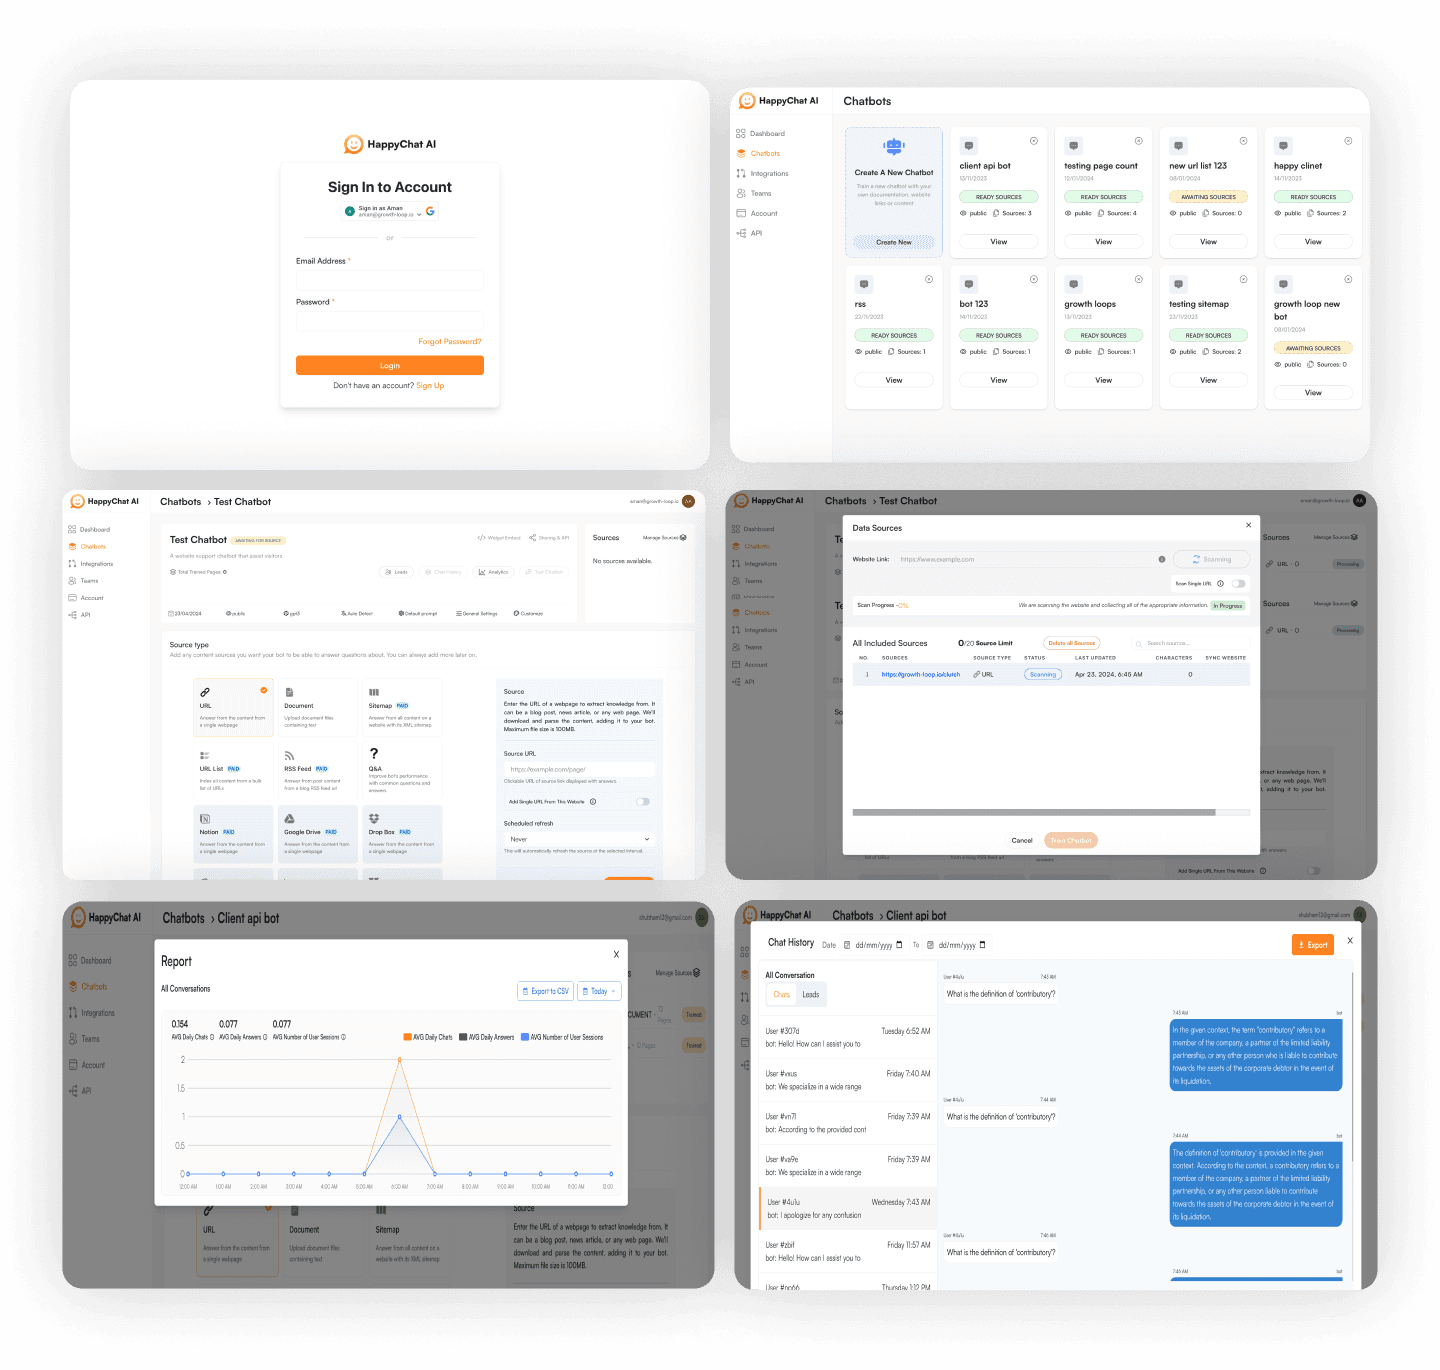Choose Drop Box source type card

click(402, 833)
